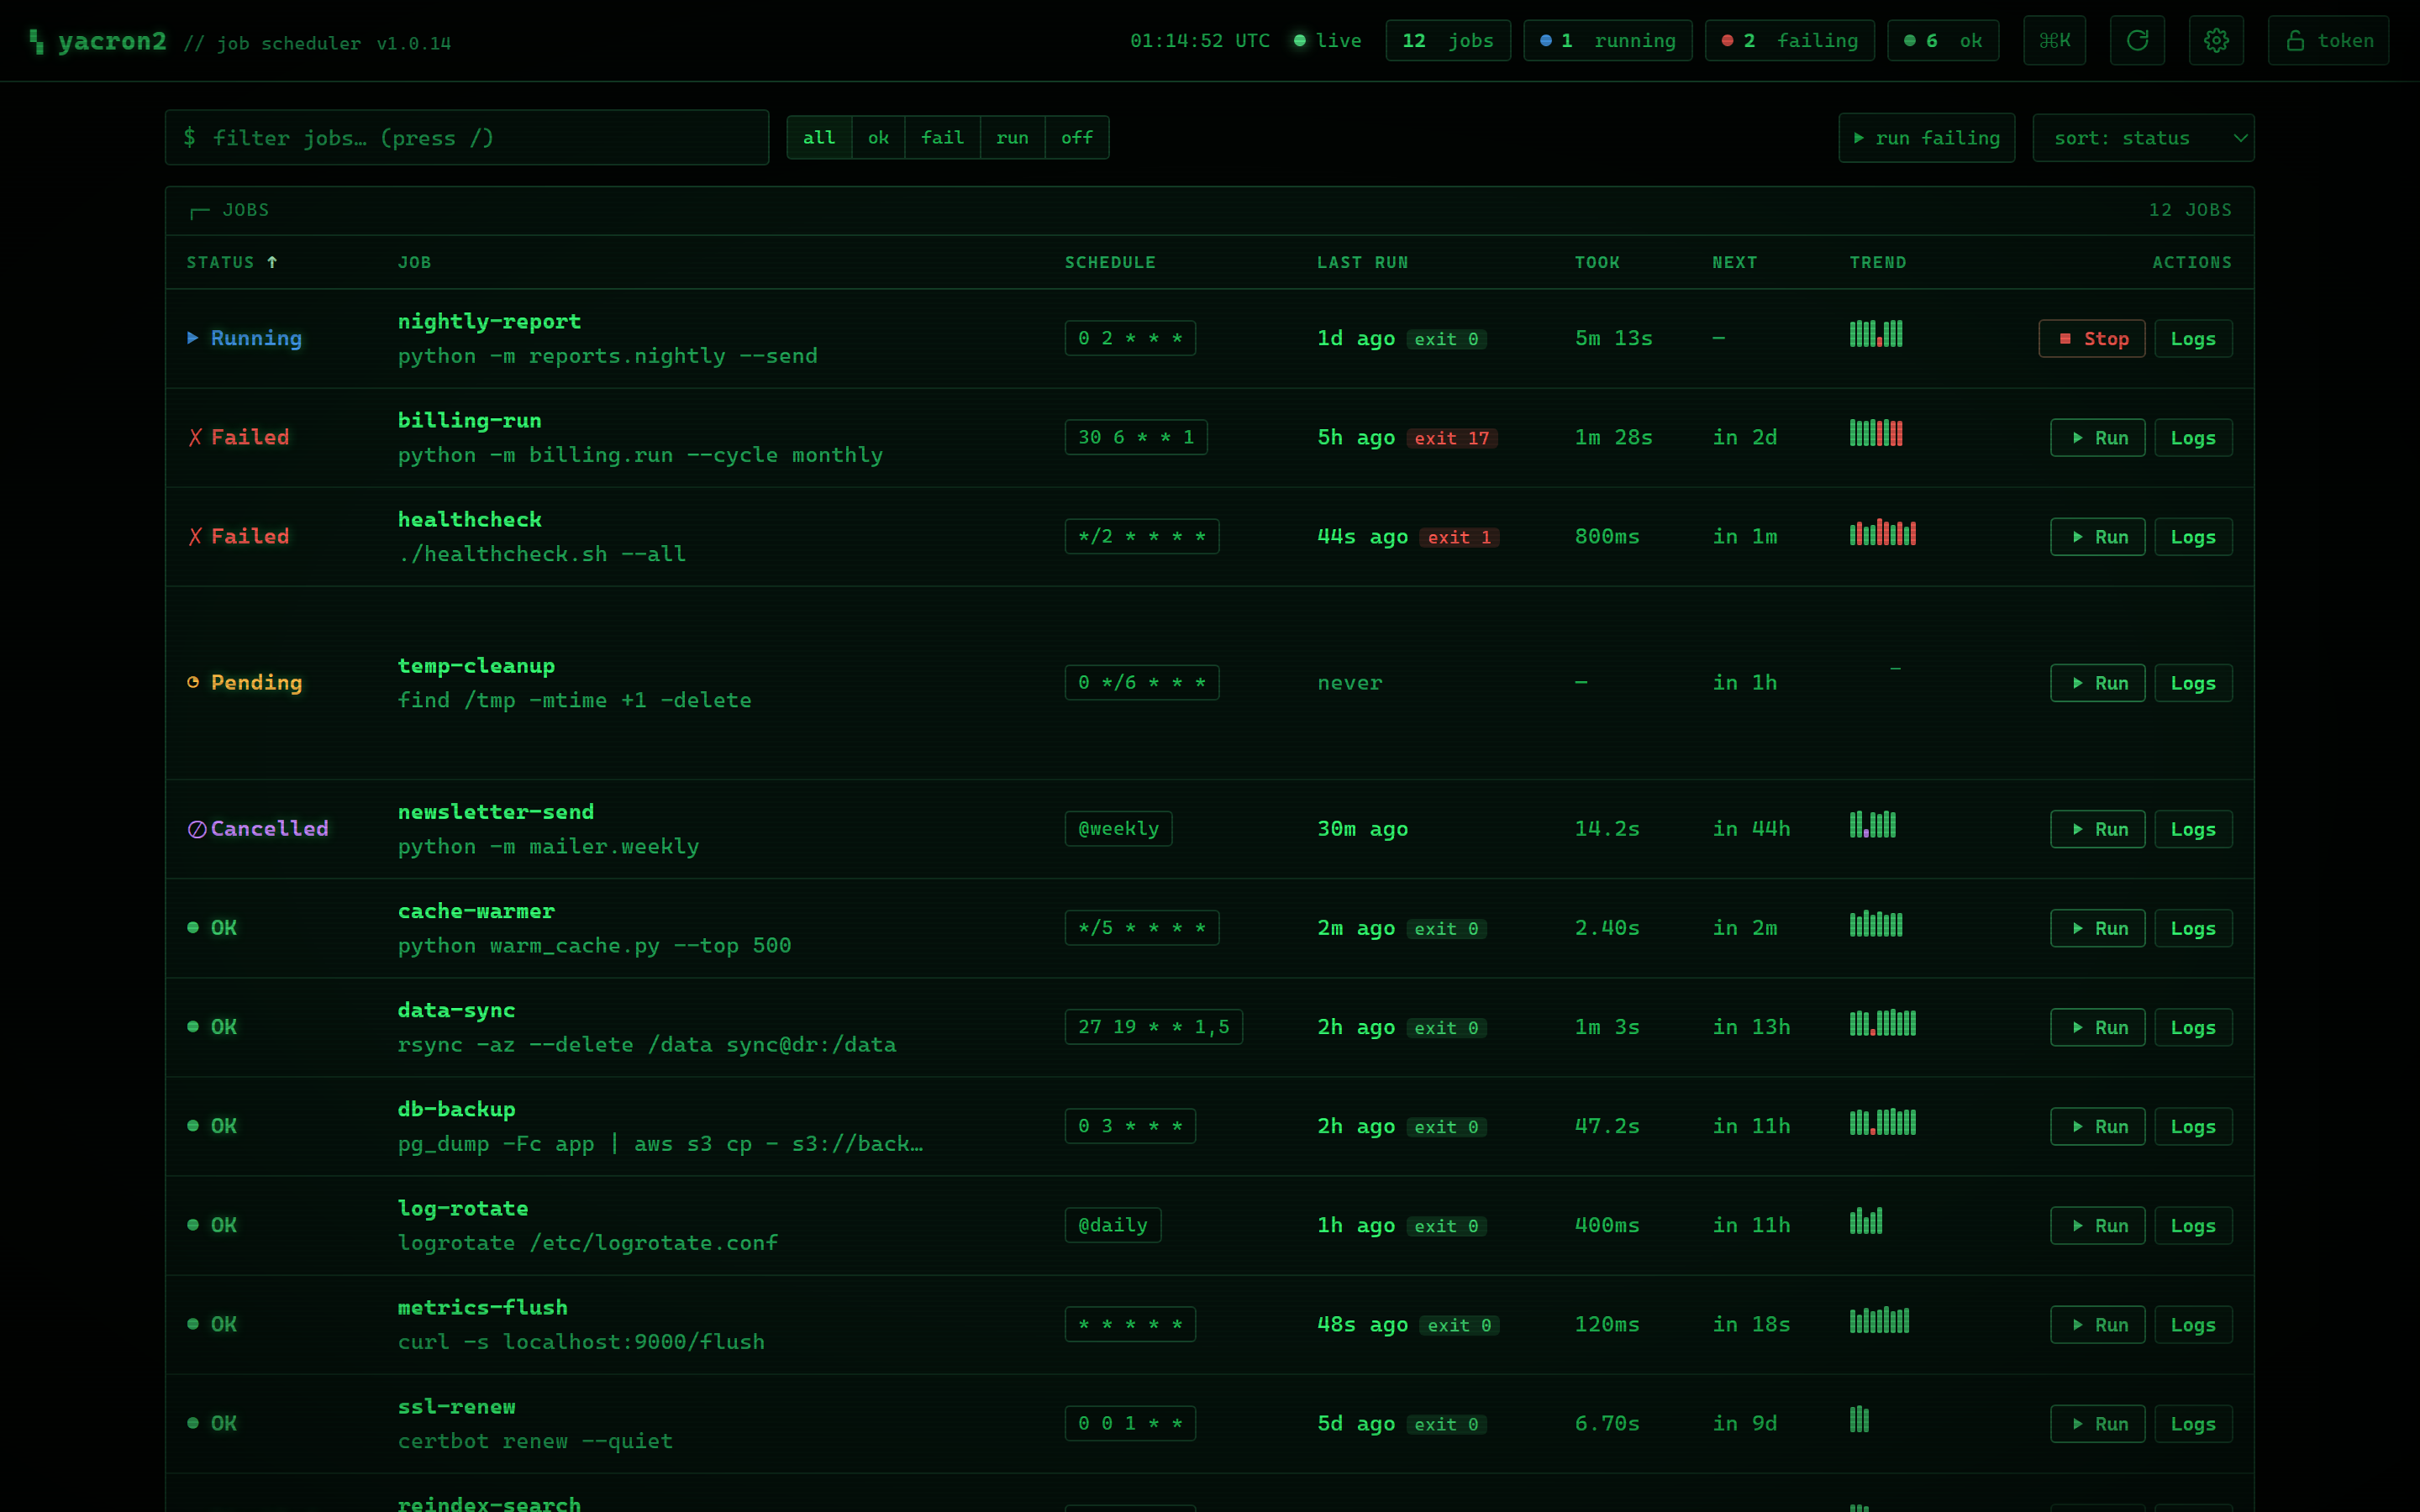Click the trend sparkline for nightly-report

click(x=1876, y=334)
